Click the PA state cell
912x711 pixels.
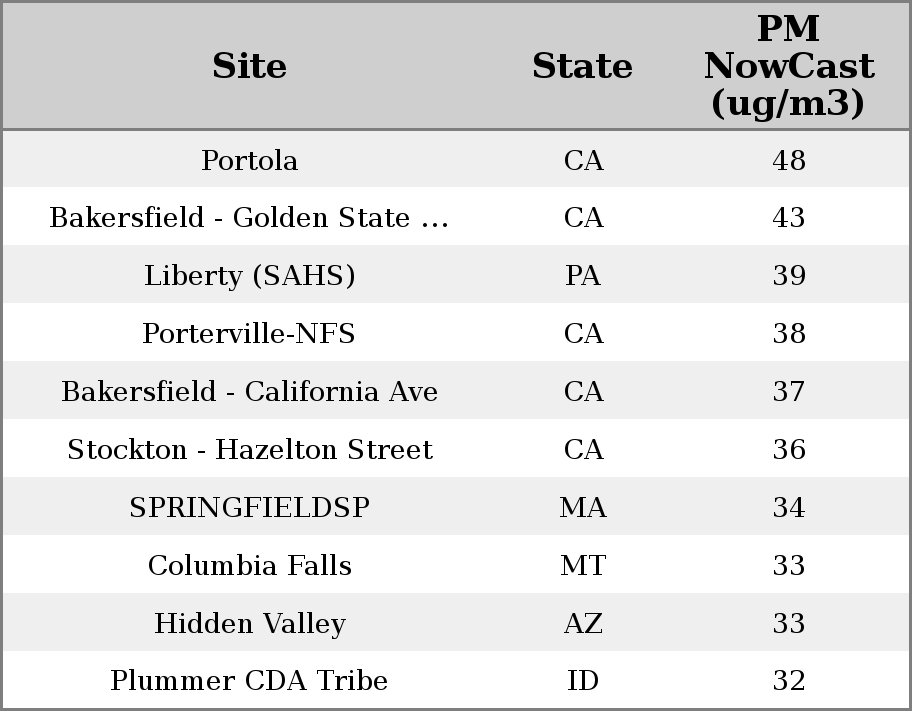(583, 276)
